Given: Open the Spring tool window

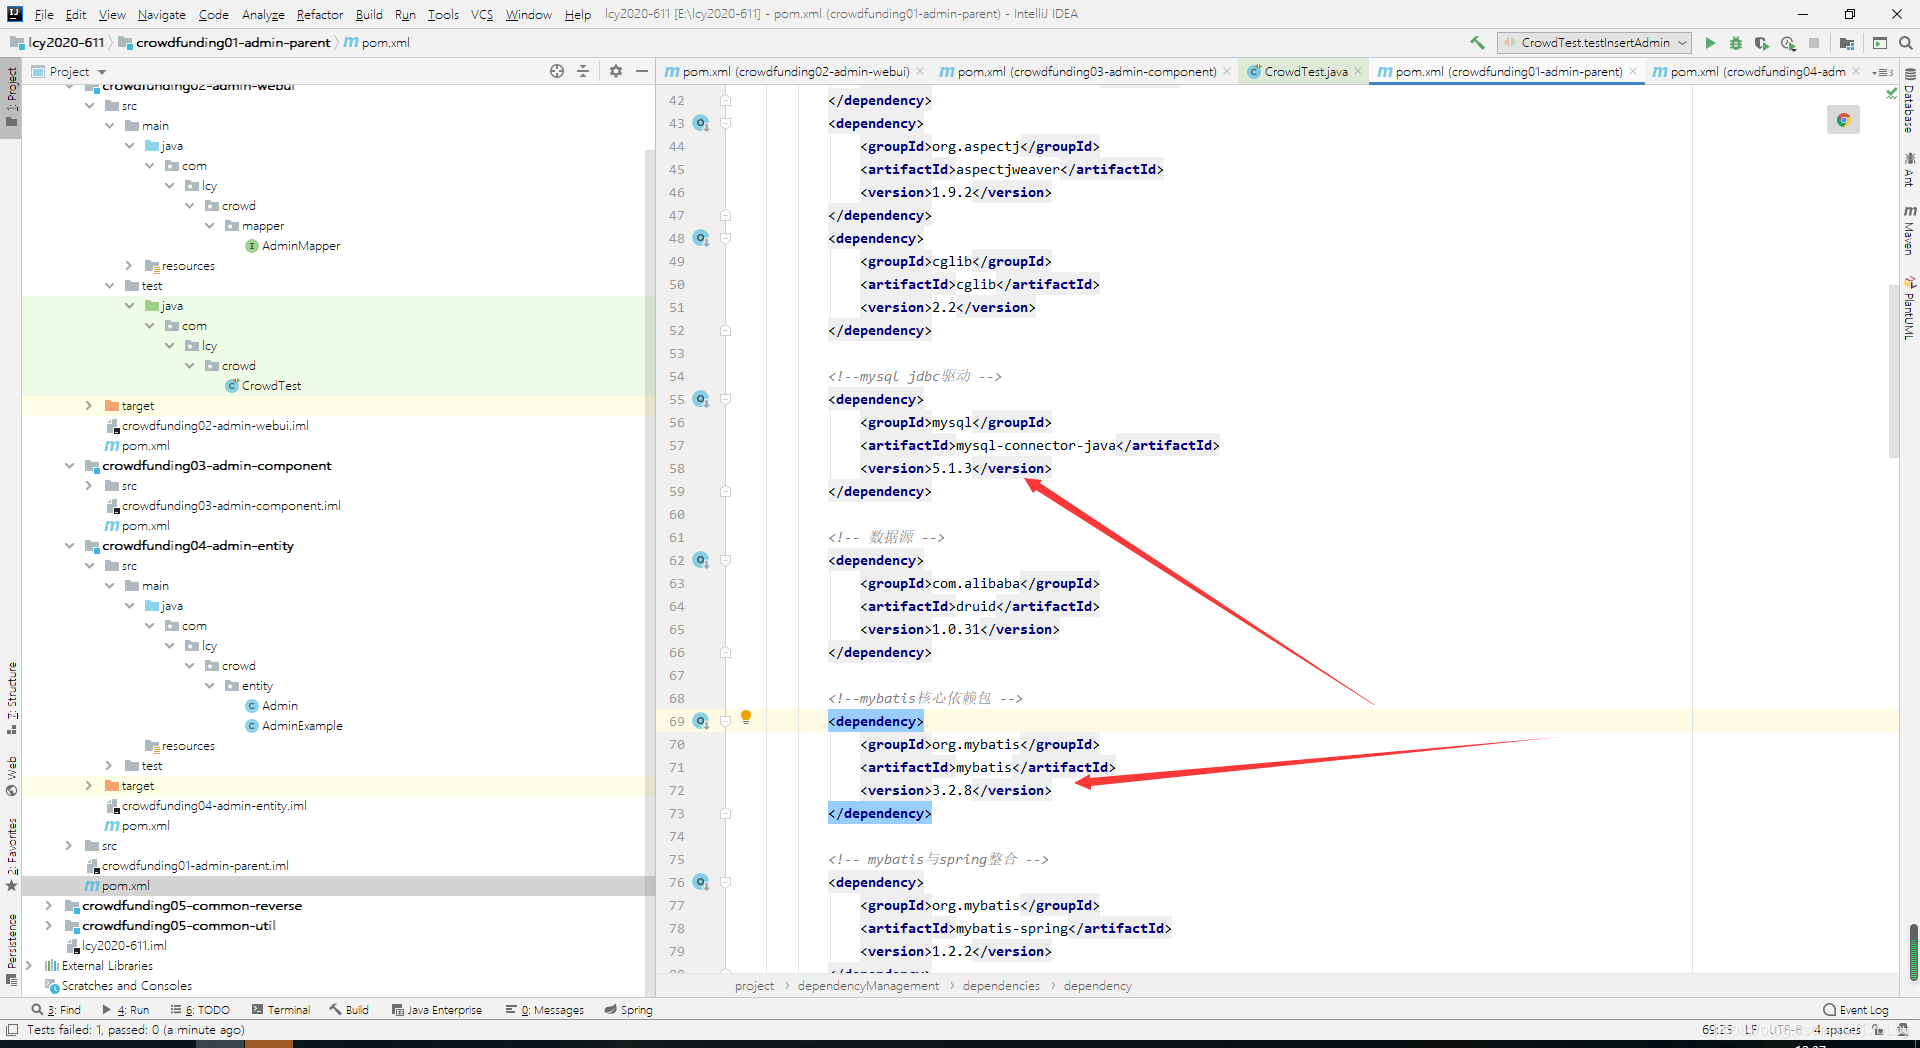Looking at the screenshot, I should pos(628,1010).
